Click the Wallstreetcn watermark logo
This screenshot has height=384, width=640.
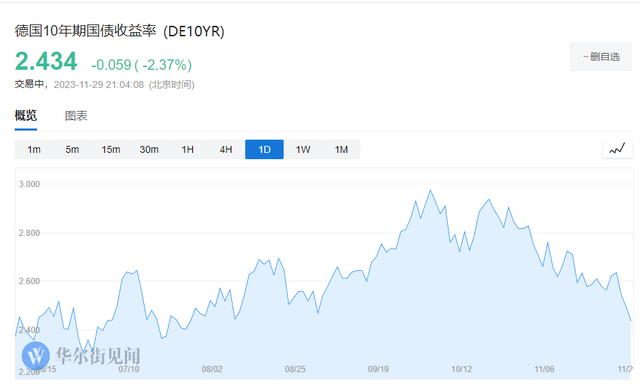point(36,355)
